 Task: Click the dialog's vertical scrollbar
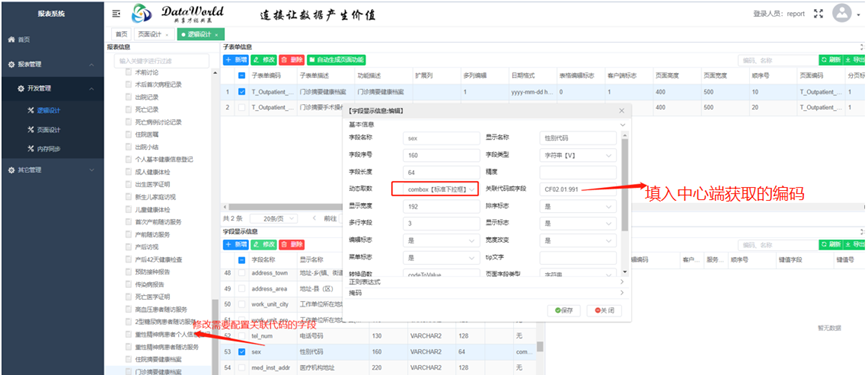tap(625, 184)
